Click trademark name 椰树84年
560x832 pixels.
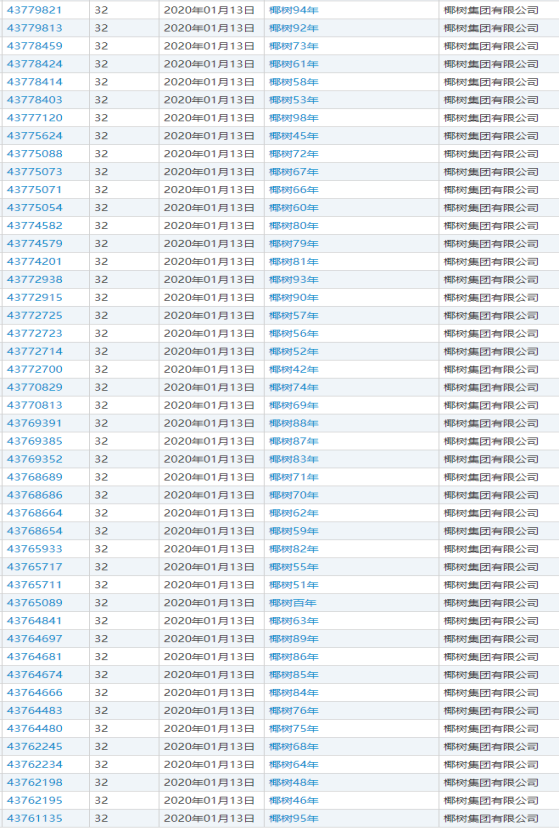294,693
